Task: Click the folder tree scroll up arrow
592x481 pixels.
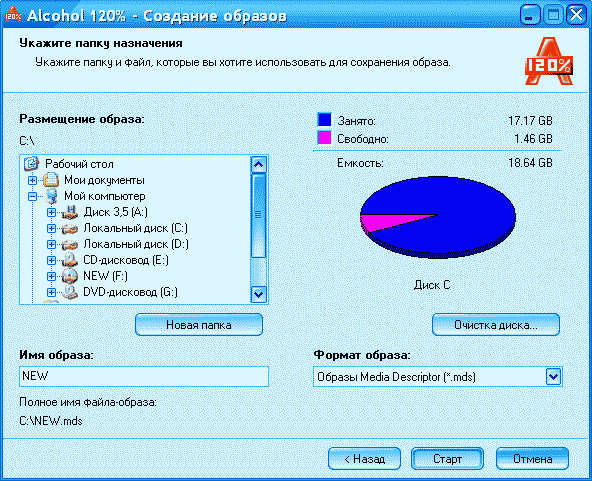Action: pos(259,164)
